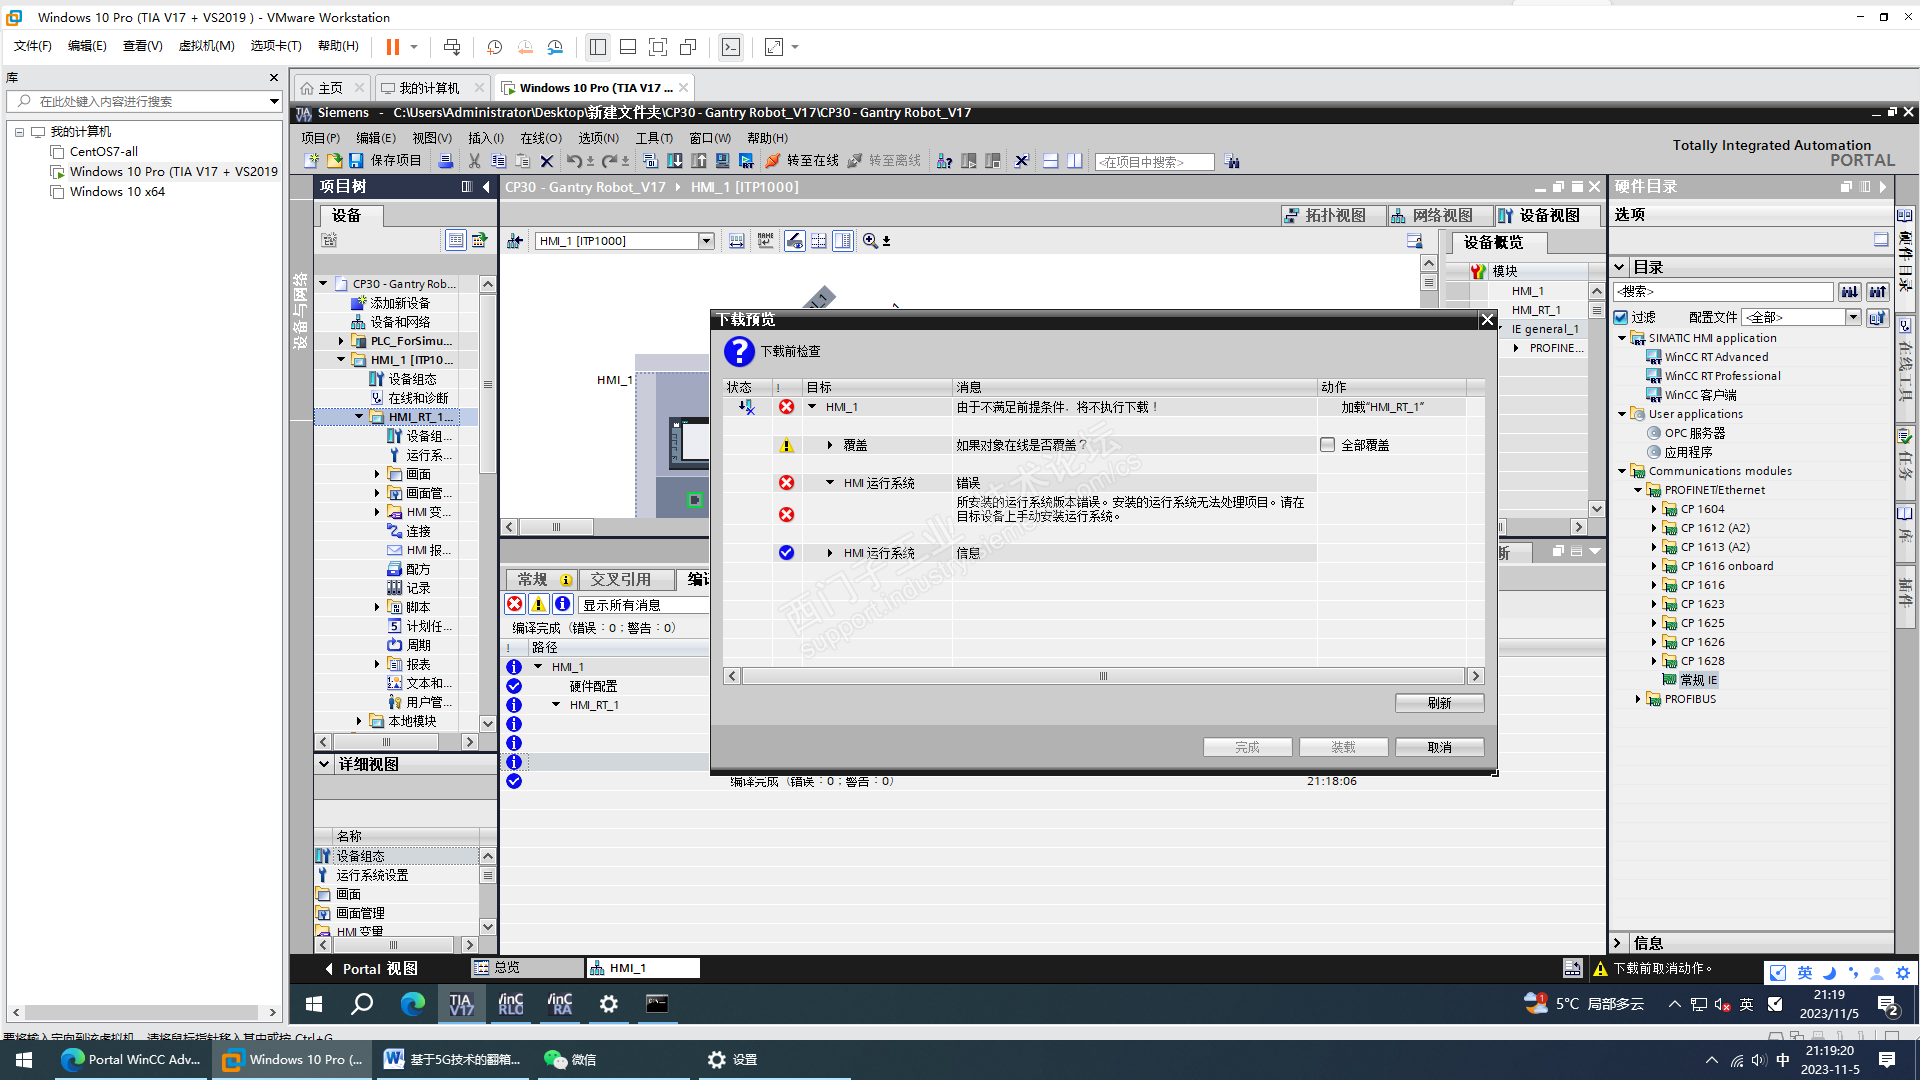Click the yellow warning filter icon

(539, 604)
